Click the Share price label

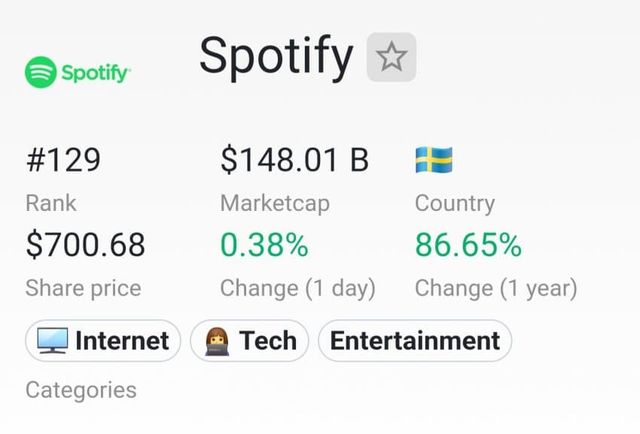pos(83,289)
